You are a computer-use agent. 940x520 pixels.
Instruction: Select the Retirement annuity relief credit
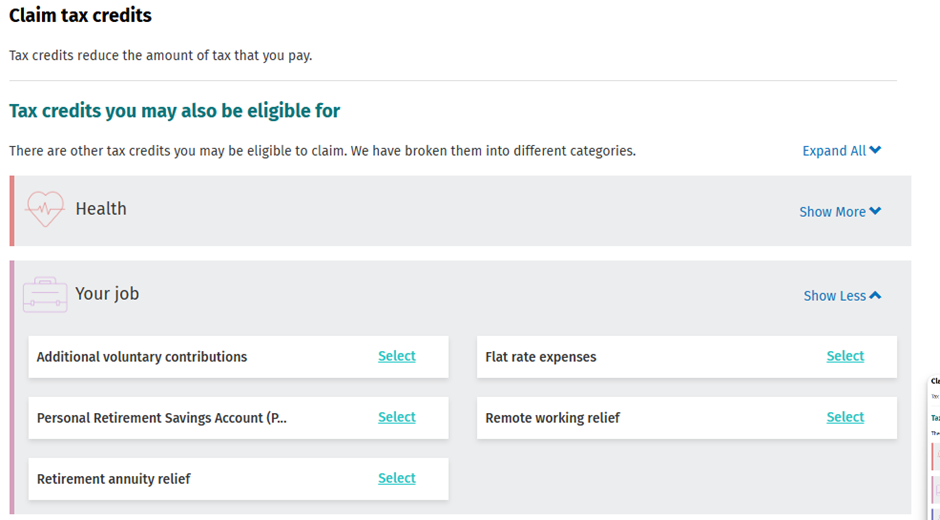(x=396, y=478)
